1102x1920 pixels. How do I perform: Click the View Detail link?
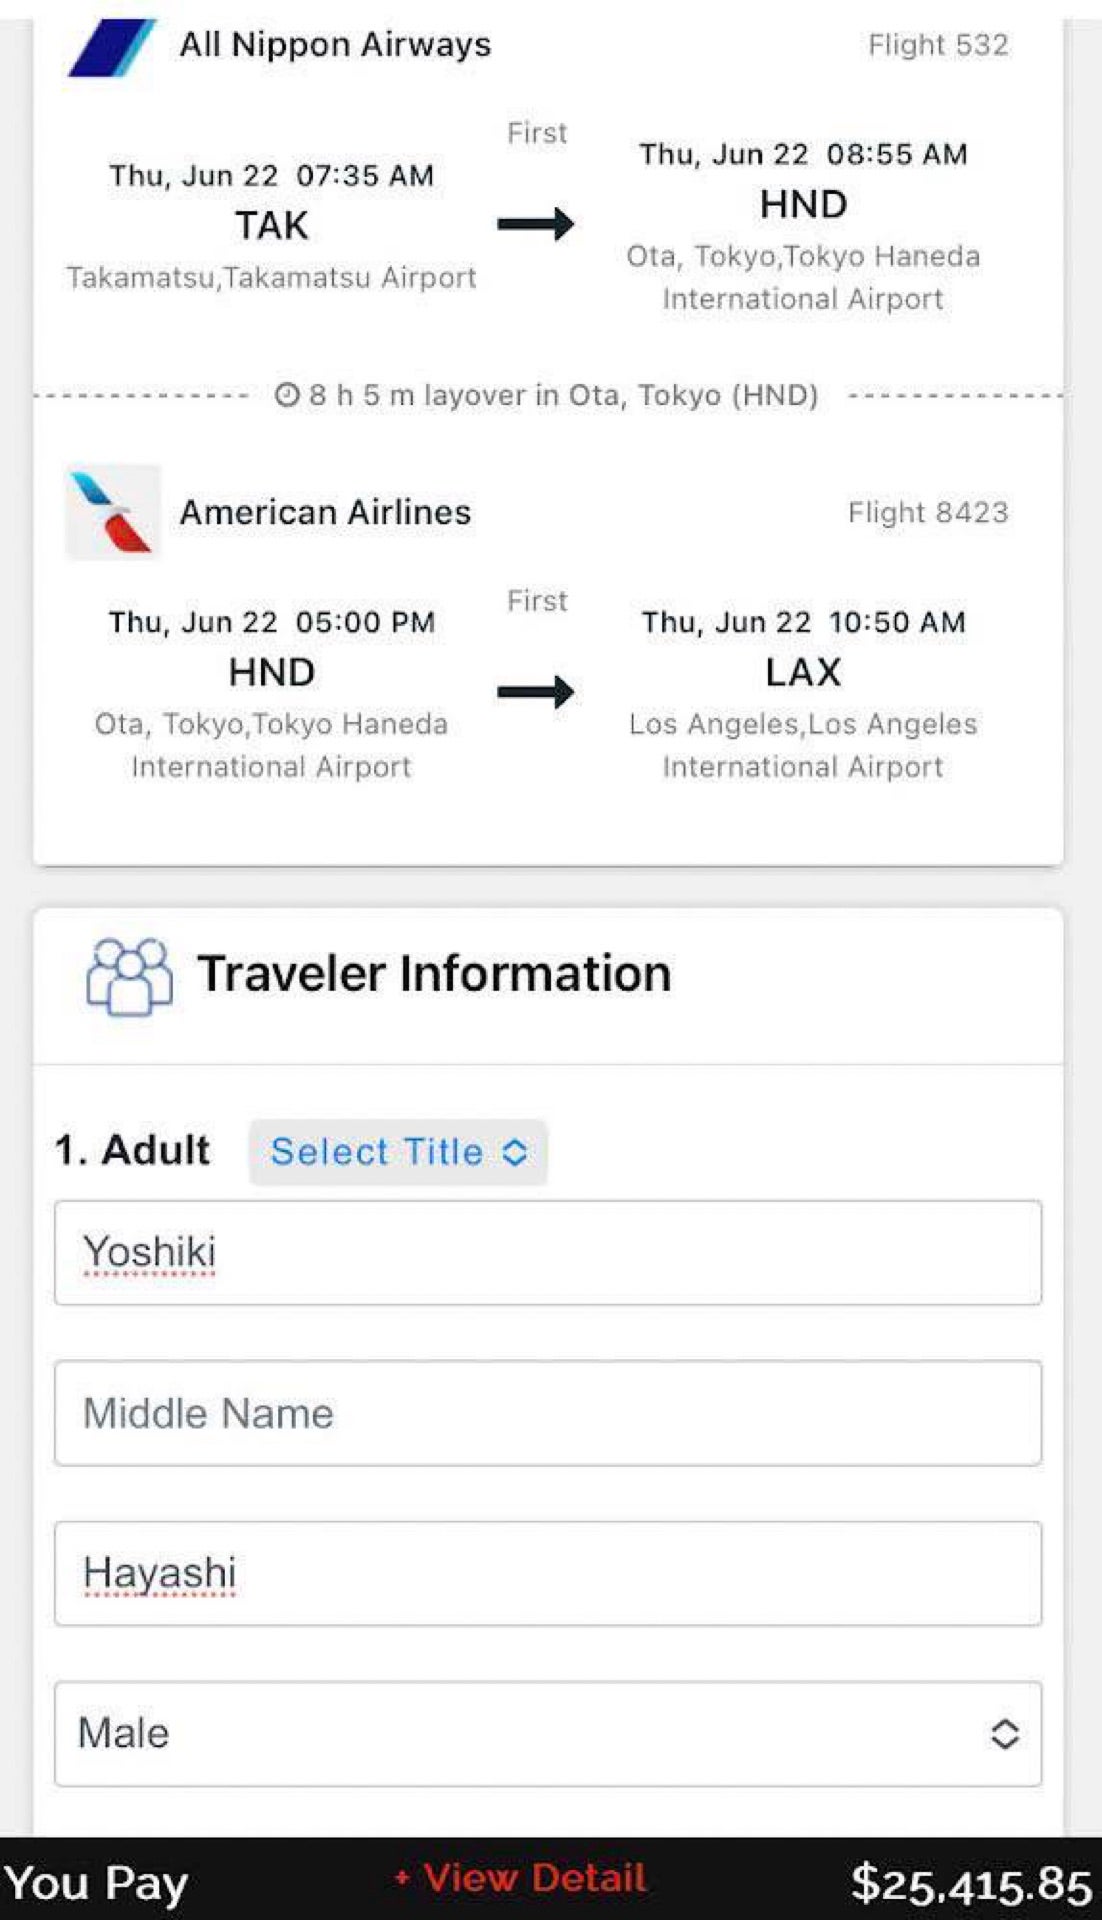point(521,1877)
